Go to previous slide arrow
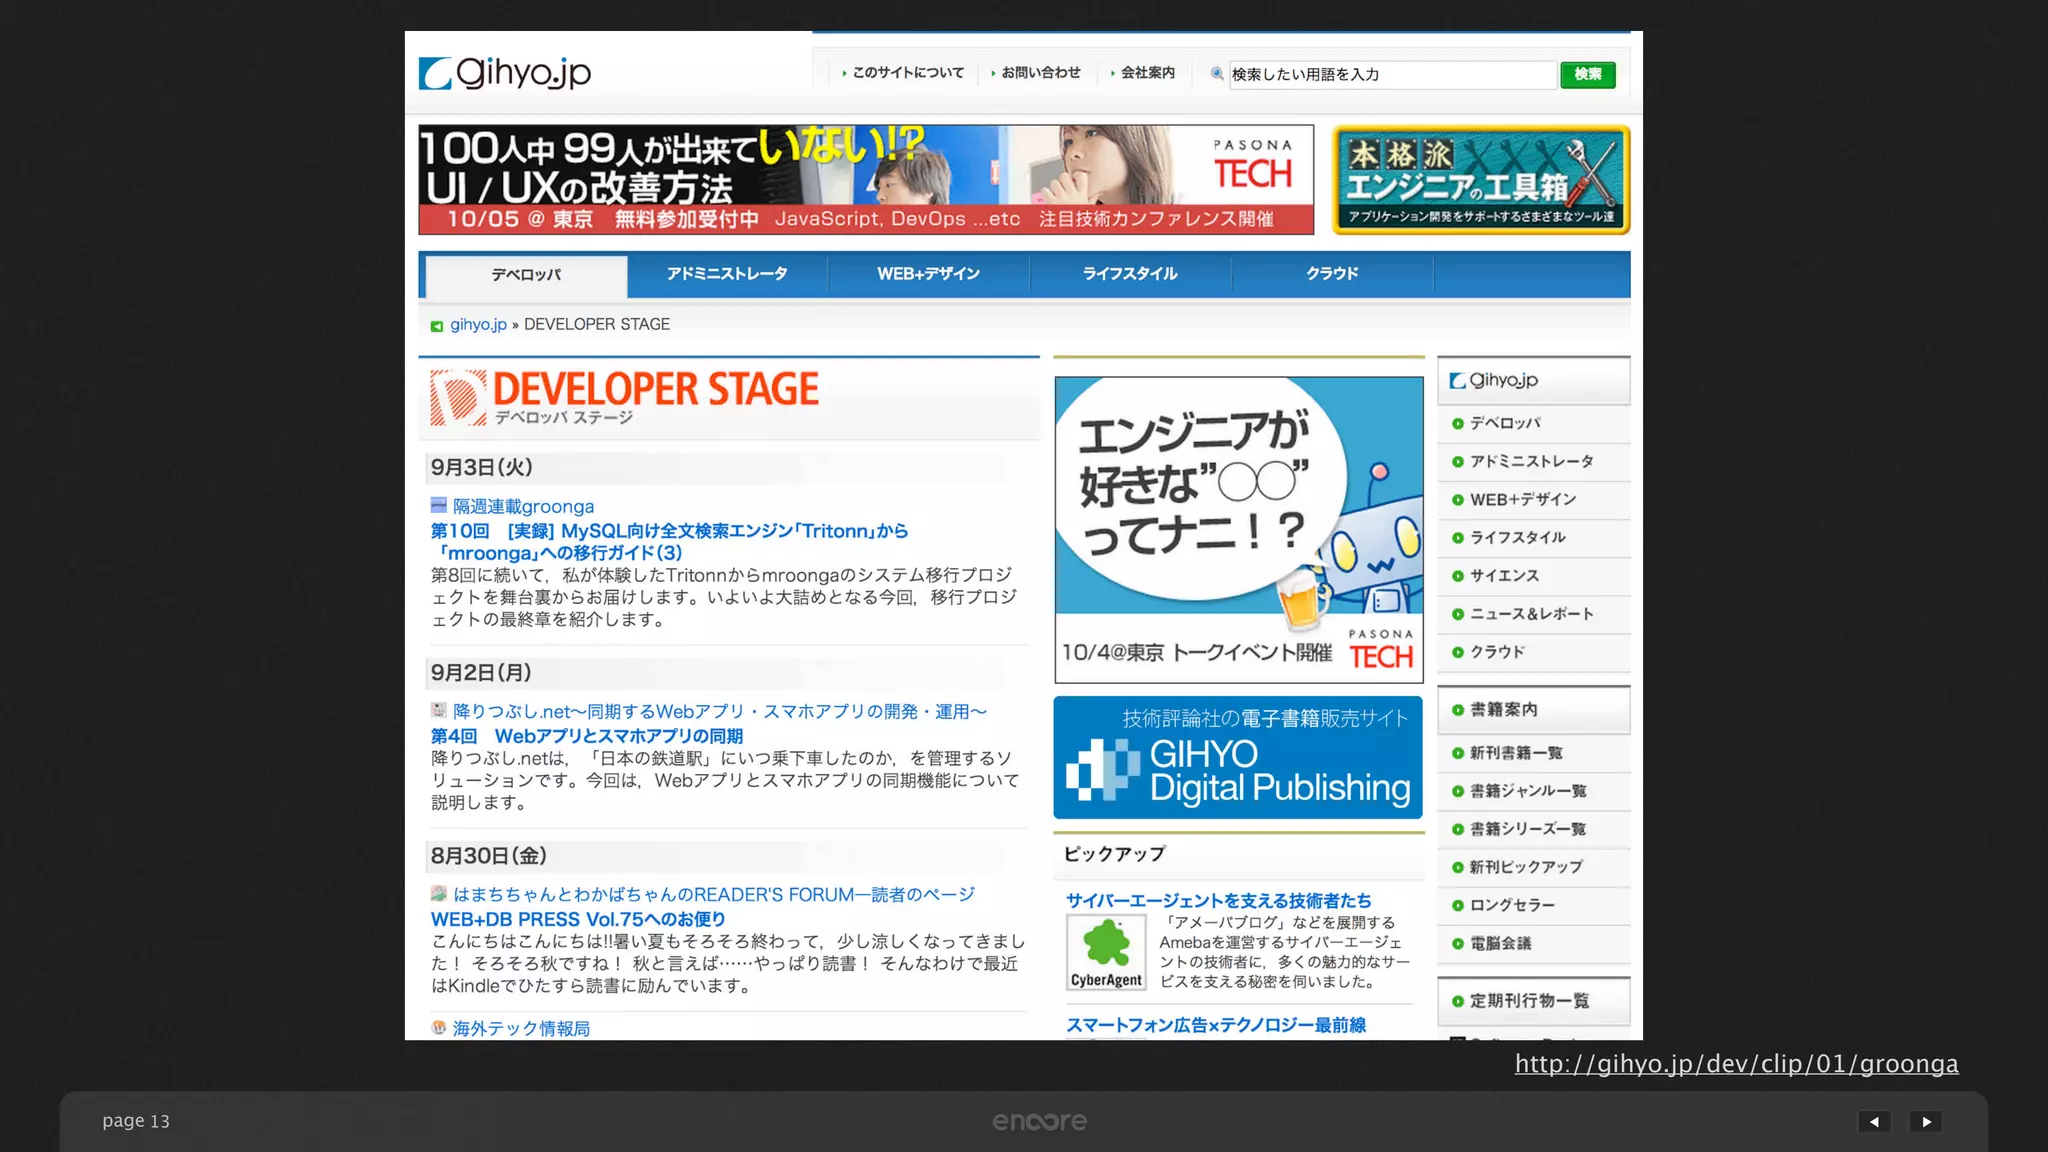Screen dimensions: 2048x1152 pos(1874,1122)
